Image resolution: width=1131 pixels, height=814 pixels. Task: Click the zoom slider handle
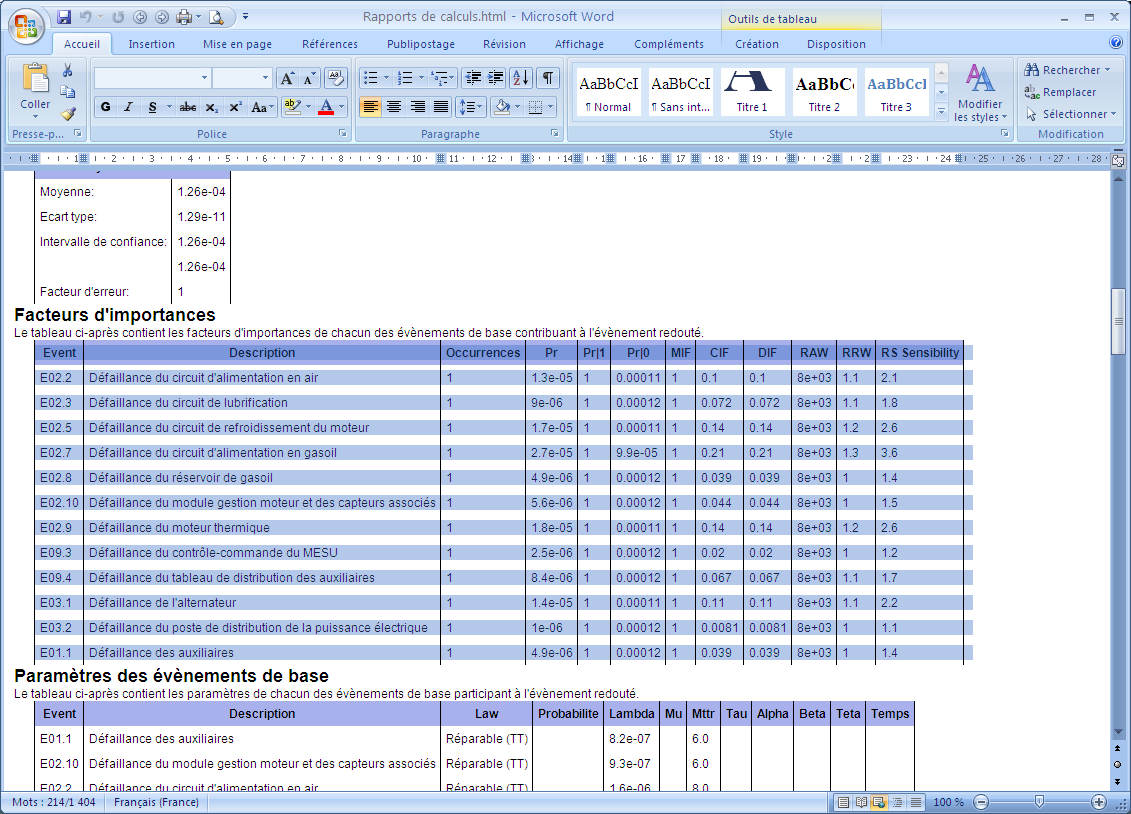tap(1039, 802)
